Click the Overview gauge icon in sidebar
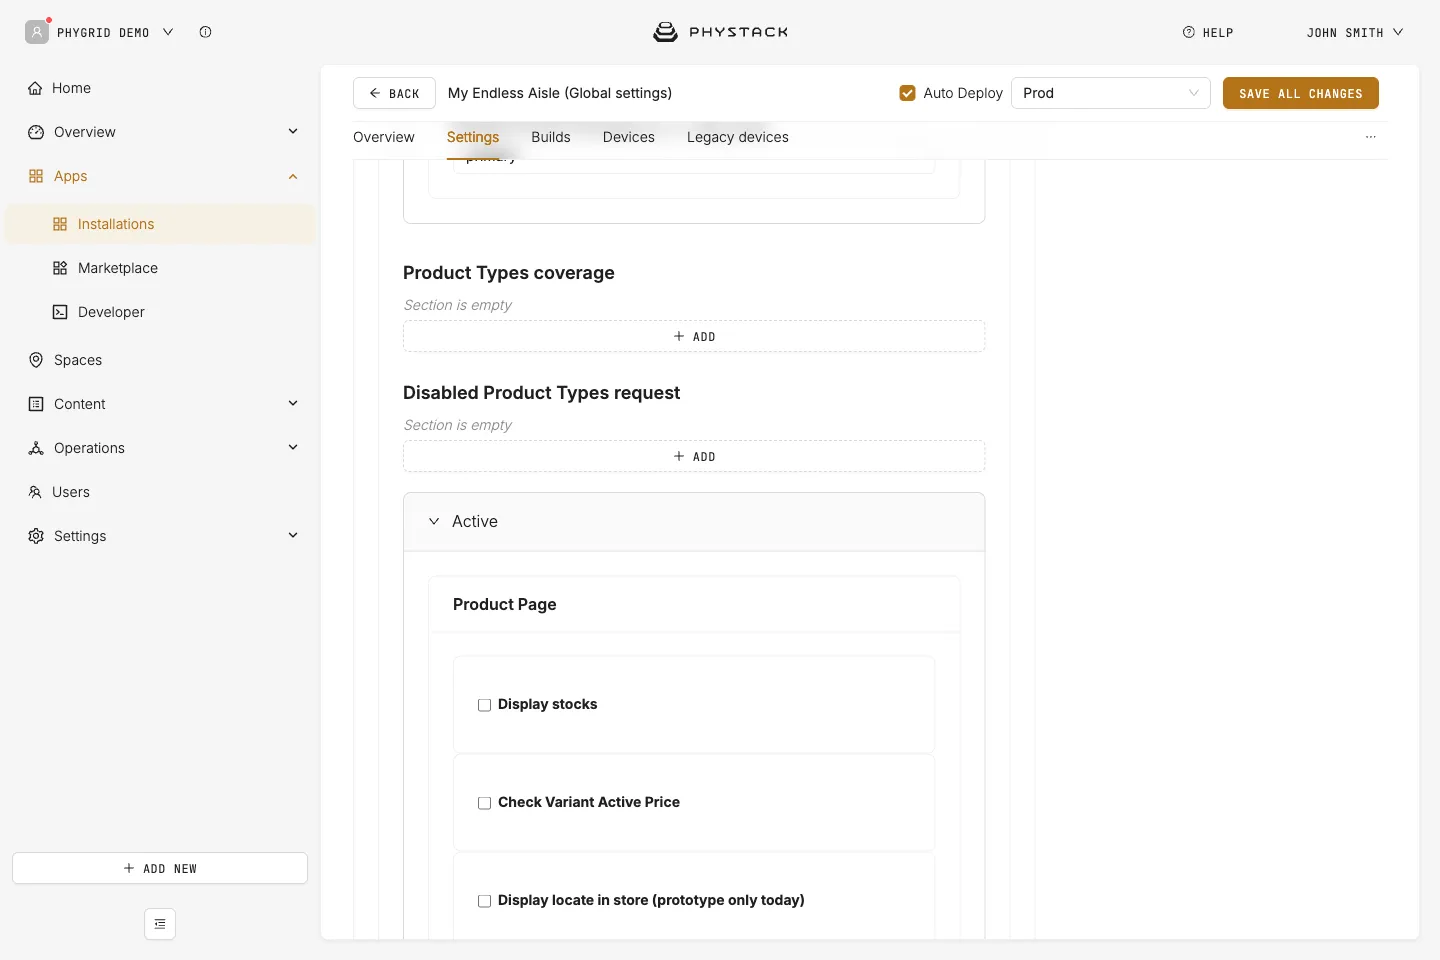This screenshot has width=1440, height=960. (36, 132)
